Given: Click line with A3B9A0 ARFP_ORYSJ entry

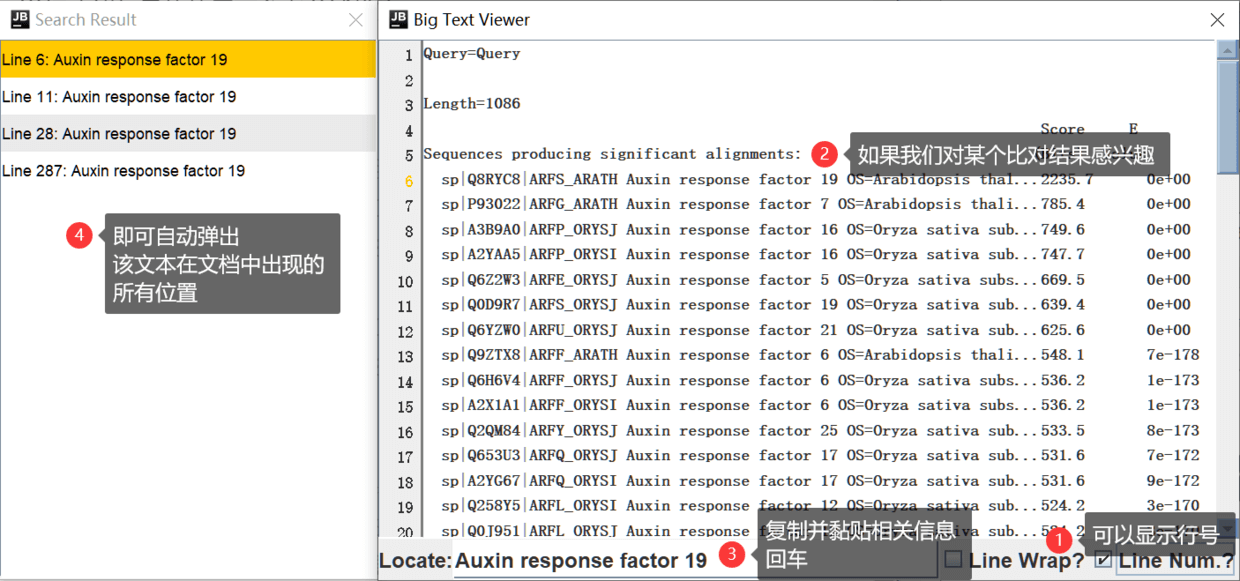Looking at the screenshot, I should [816, 230].
